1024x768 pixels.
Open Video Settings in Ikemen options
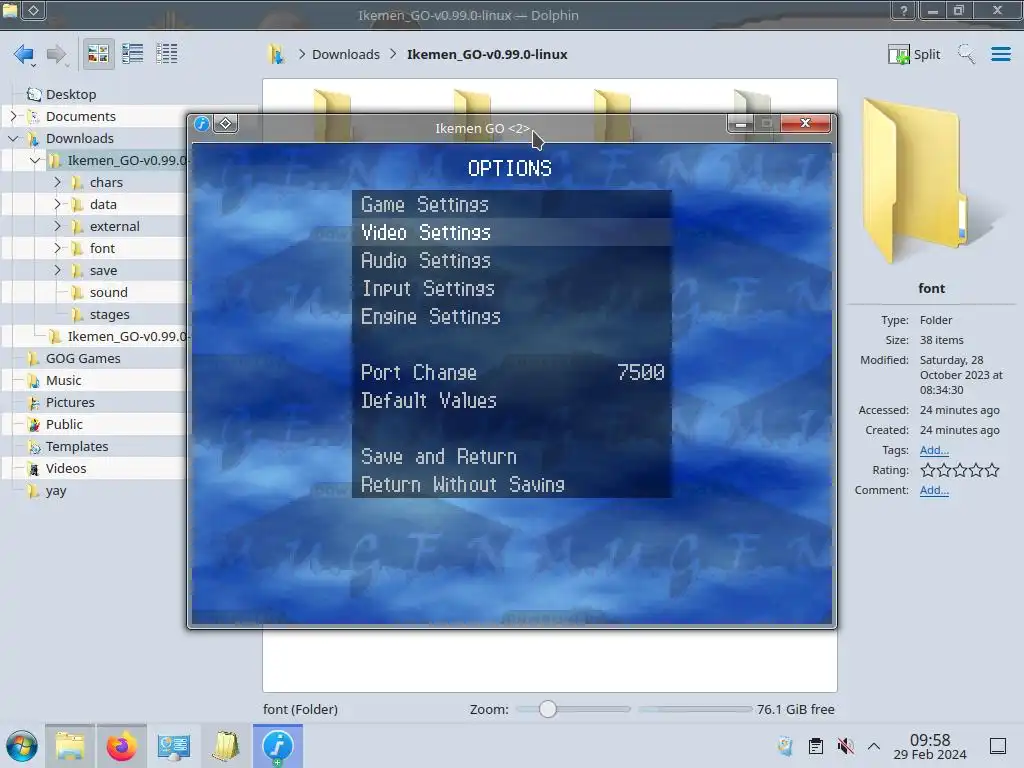511,232
